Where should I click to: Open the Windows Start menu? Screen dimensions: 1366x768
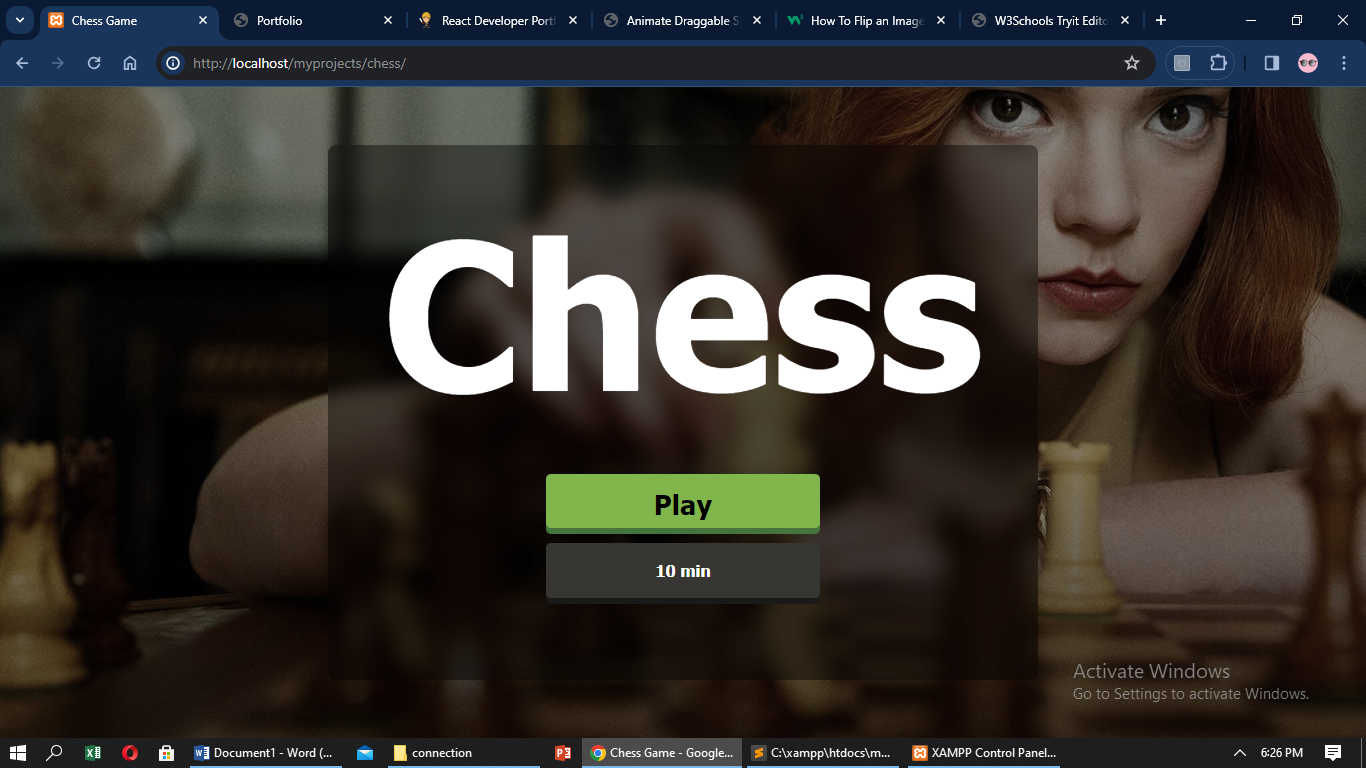[x=17, y=753]
